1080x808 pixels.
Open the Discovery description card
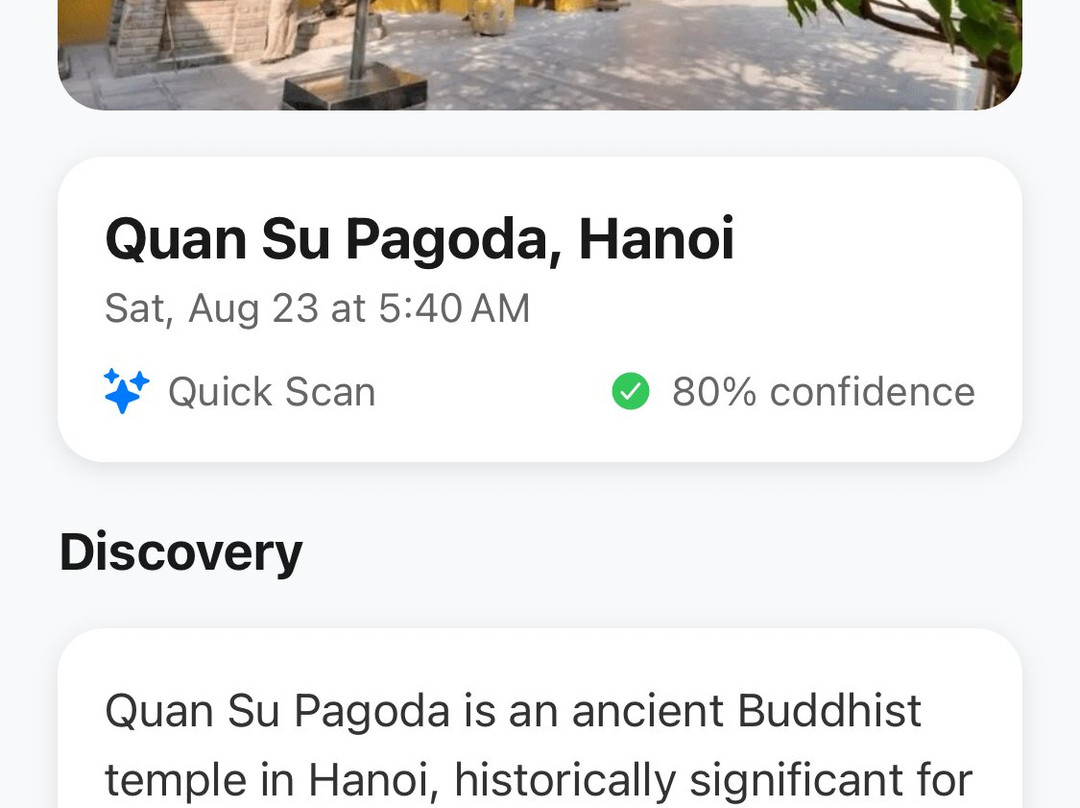tap(539, 718)
